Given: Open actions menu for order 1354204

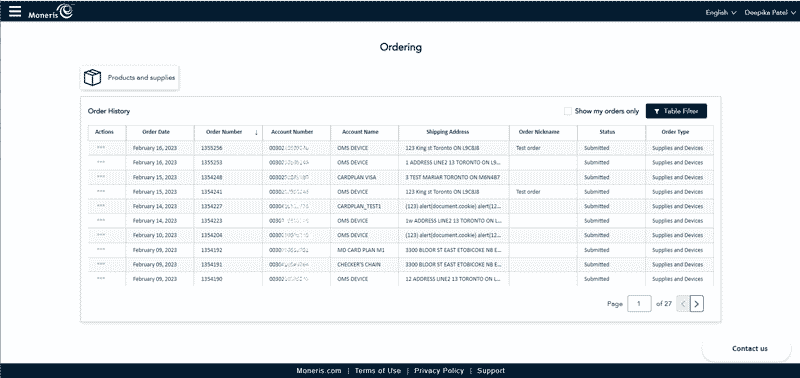Looking at the screenshot, I should coord(101,235).
